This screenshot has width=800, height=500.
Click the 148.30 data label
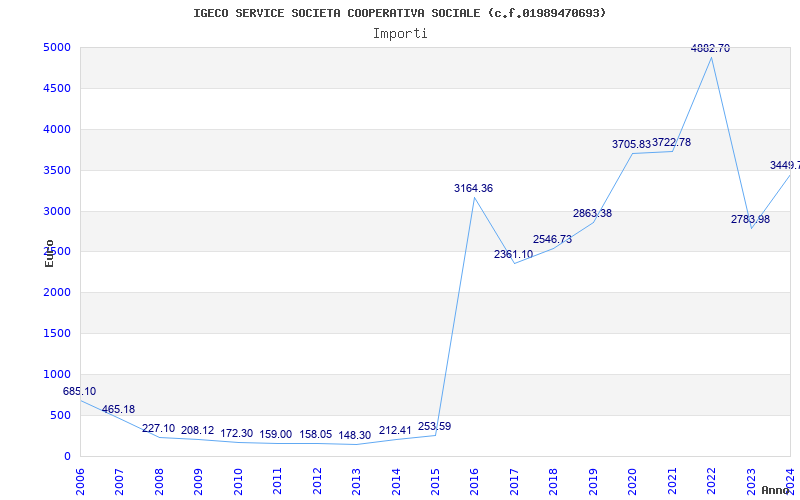click(355, 435)
